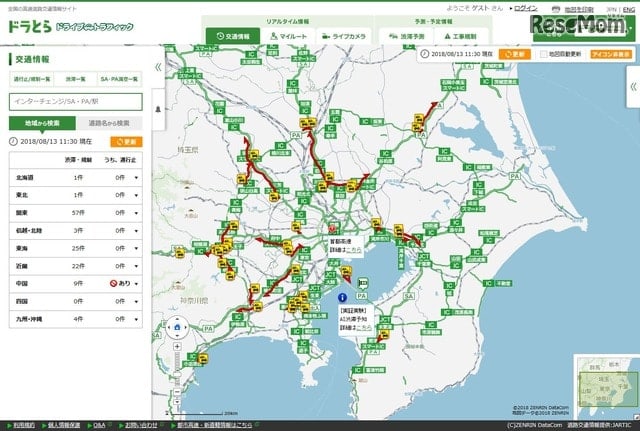Image resolution: width=640 pixels, height=431 pixels.
Task: Open the 利用規約 footer link
Action: click(x=24, y=426)
